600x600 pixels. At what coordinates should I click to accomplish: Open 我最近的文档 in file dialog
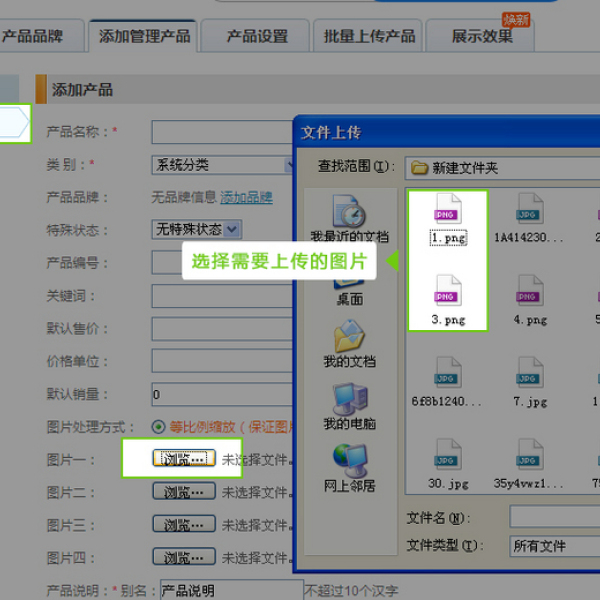(349, 219)
